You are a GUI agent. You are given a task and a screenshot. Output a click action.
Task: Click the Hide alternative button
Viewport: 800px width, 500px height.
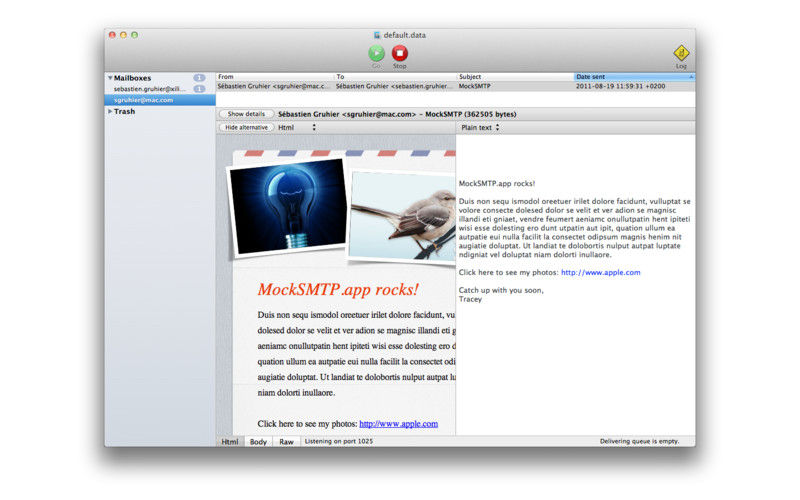[246, 128]
